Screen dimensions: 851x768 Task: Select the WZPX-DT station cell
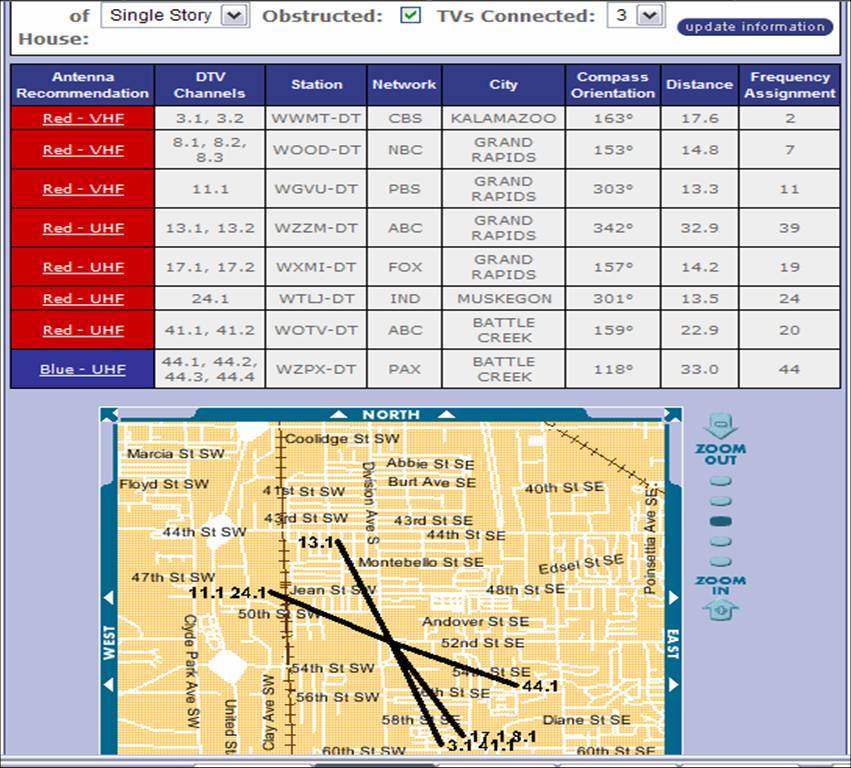click(x=316, y=369)
